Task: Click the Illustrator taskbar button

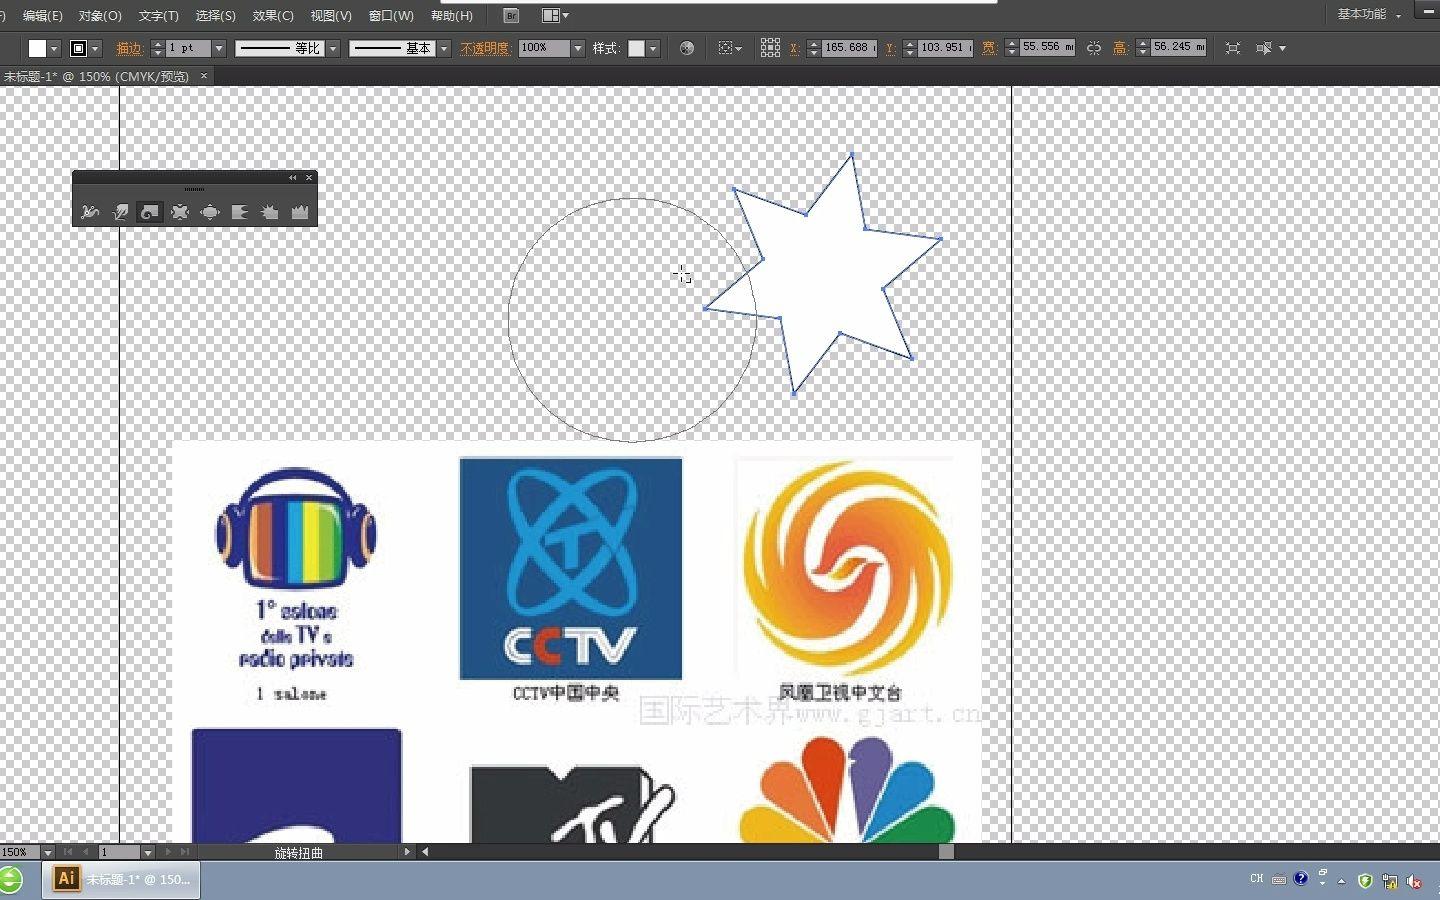Action: 121,879
